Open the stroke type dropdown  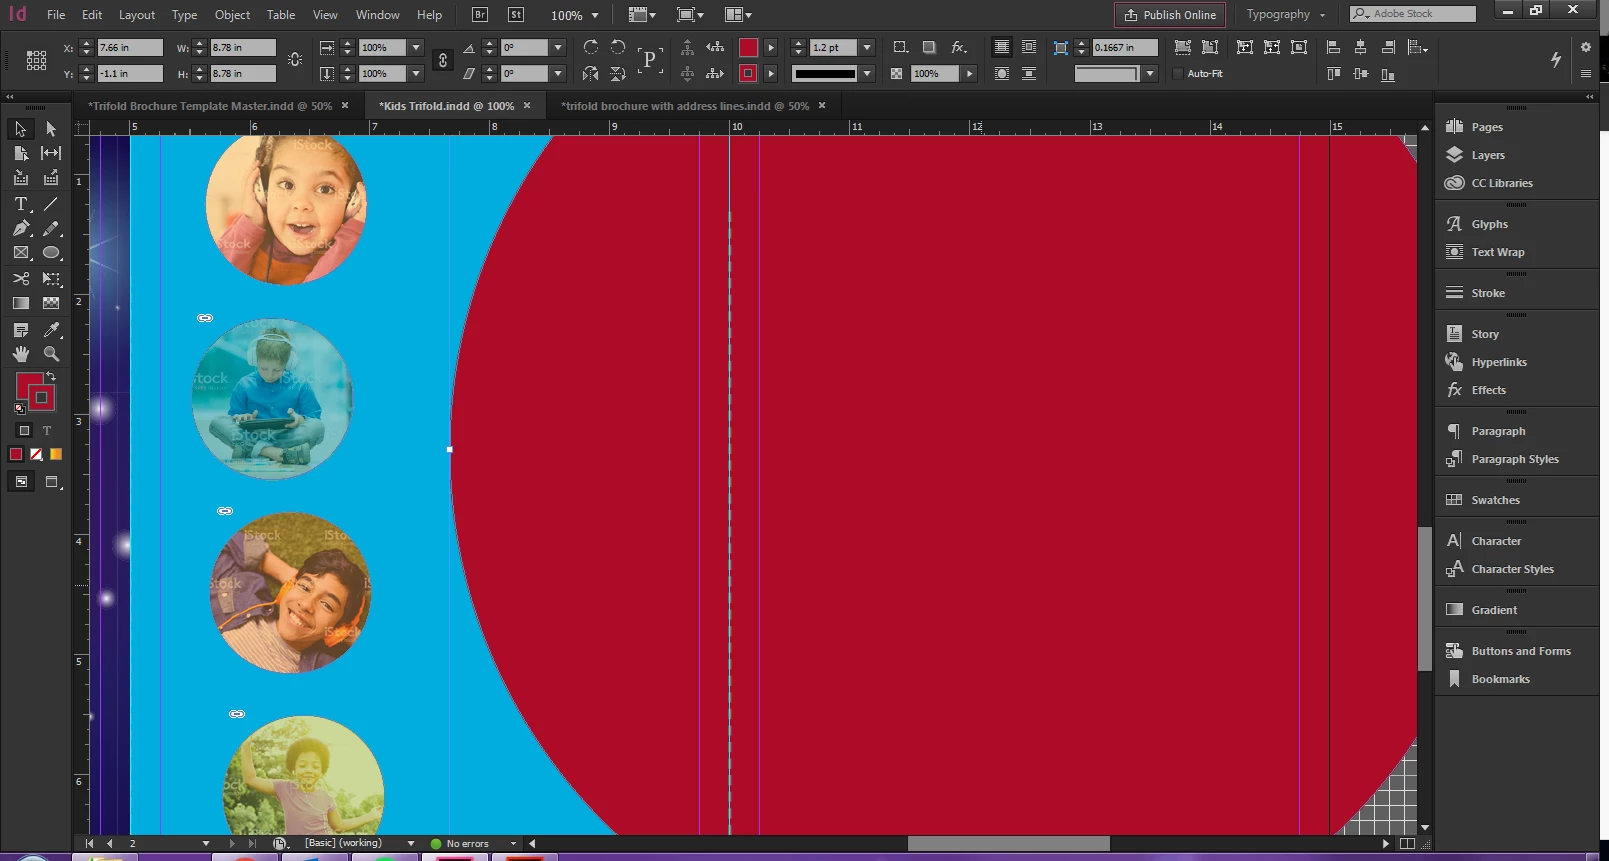point(867,73)
